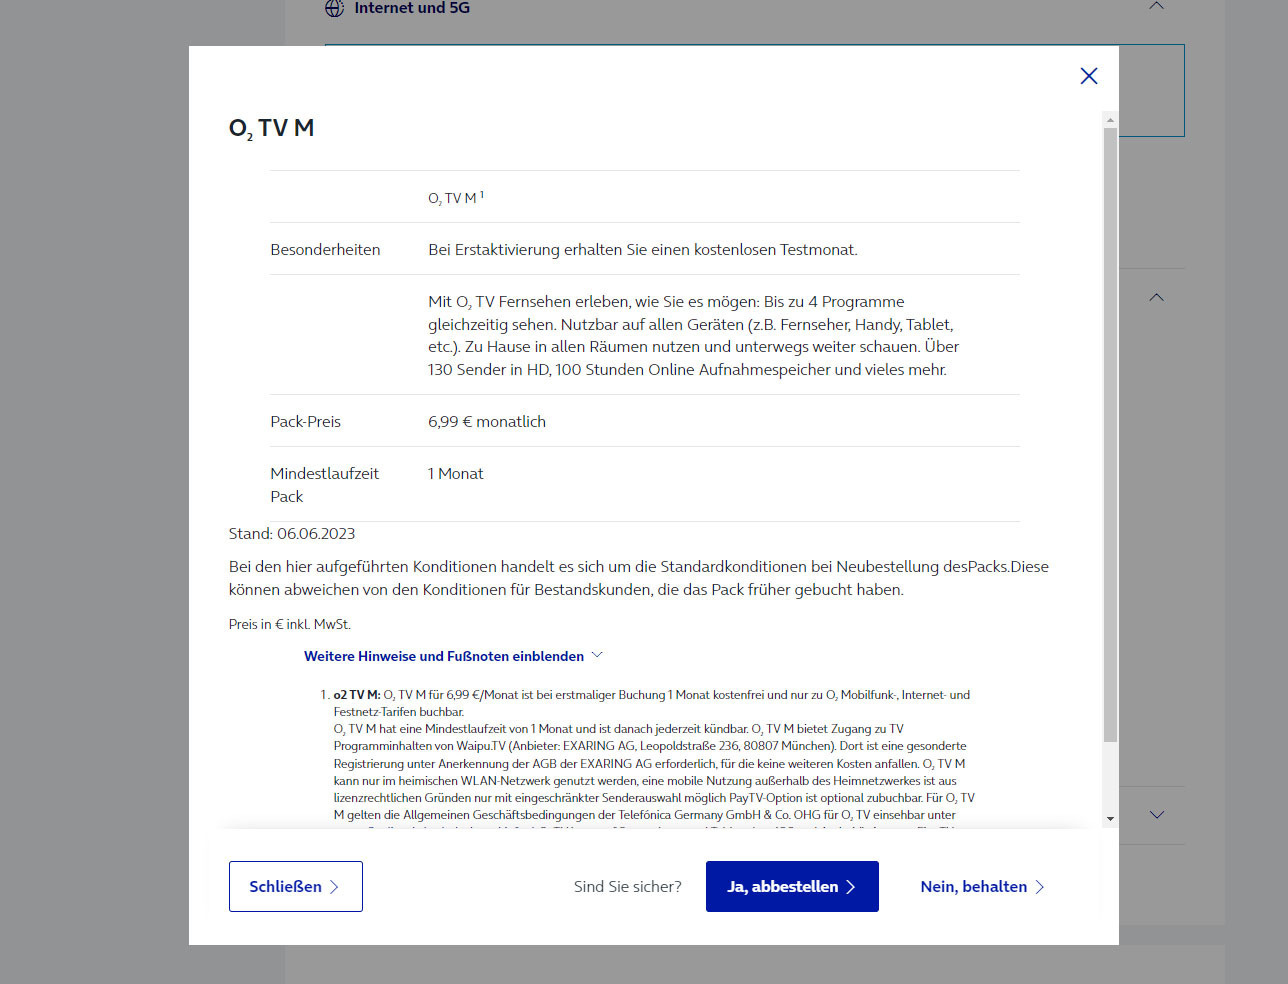Screen dimensions: 1288x984
Task: Click the Internet und 5G heading
Action: click(412, 8)
